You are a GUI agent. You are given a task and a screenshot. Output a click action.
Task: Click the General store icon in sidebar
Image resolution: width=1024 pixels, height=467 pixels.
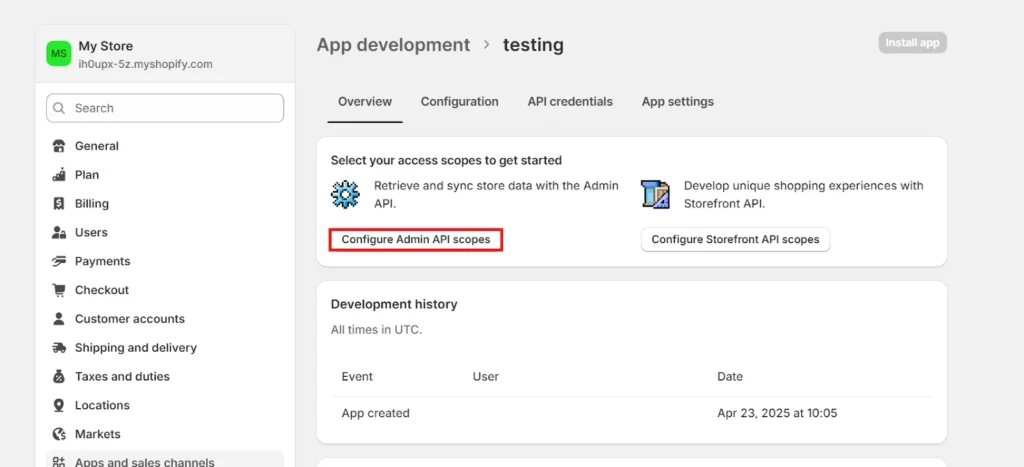59,146
